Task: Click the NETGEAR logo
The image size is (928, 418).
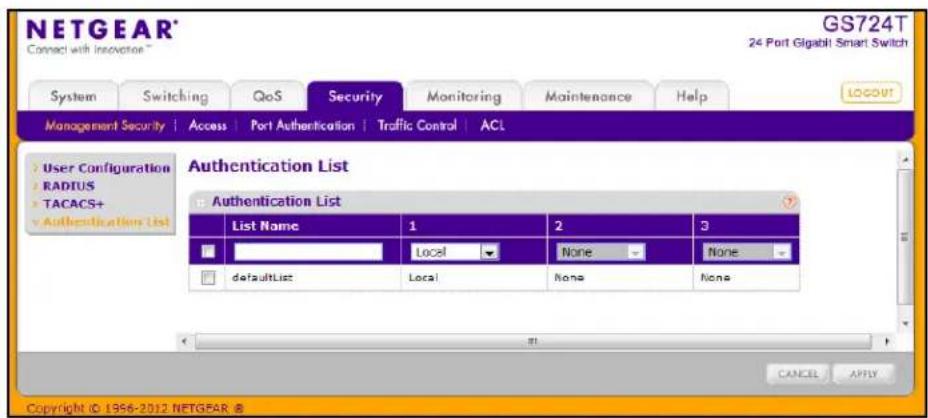Action: click(x=102, y=30)
